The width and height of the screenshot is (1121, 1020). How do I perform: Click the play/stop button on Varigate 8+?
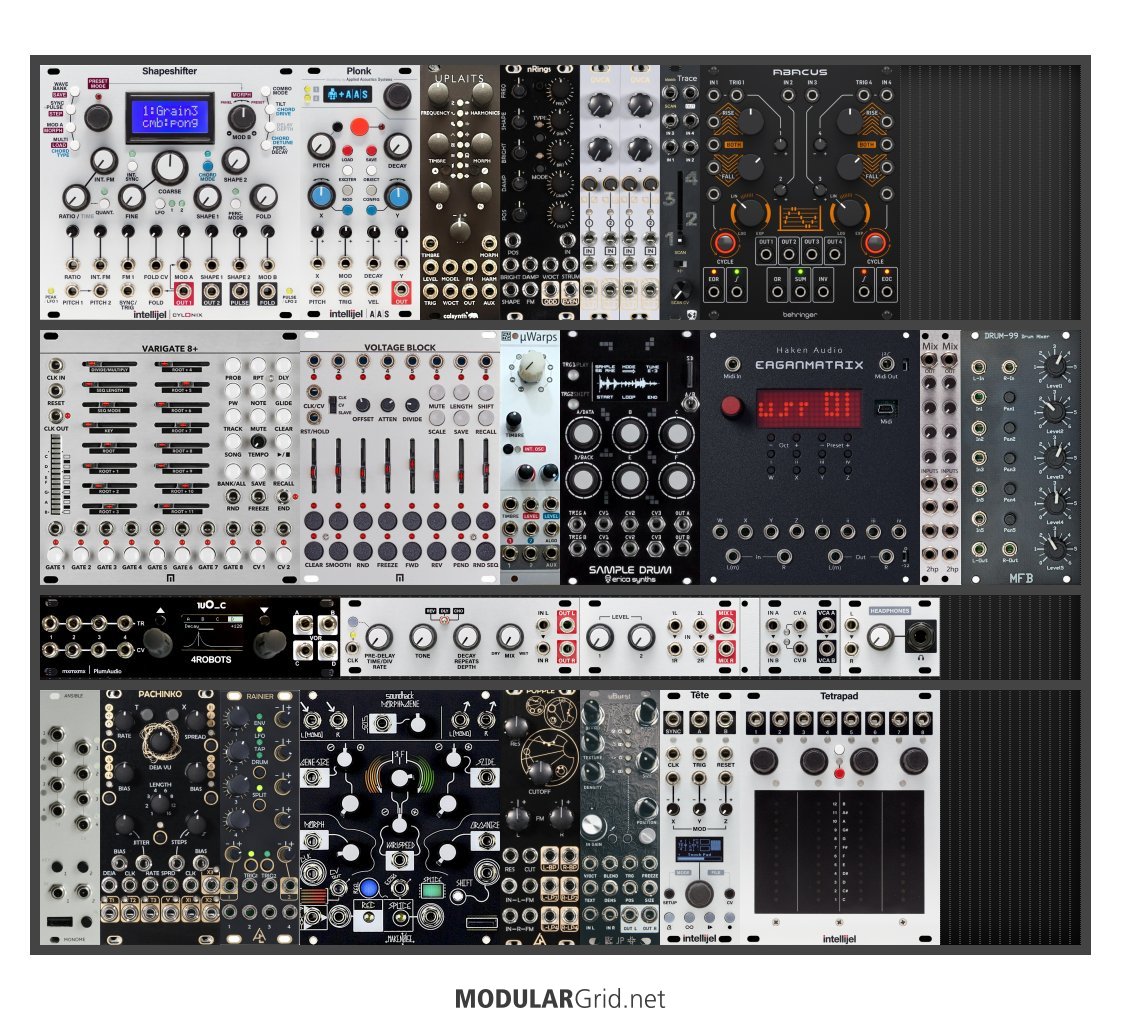coord(284,443)
